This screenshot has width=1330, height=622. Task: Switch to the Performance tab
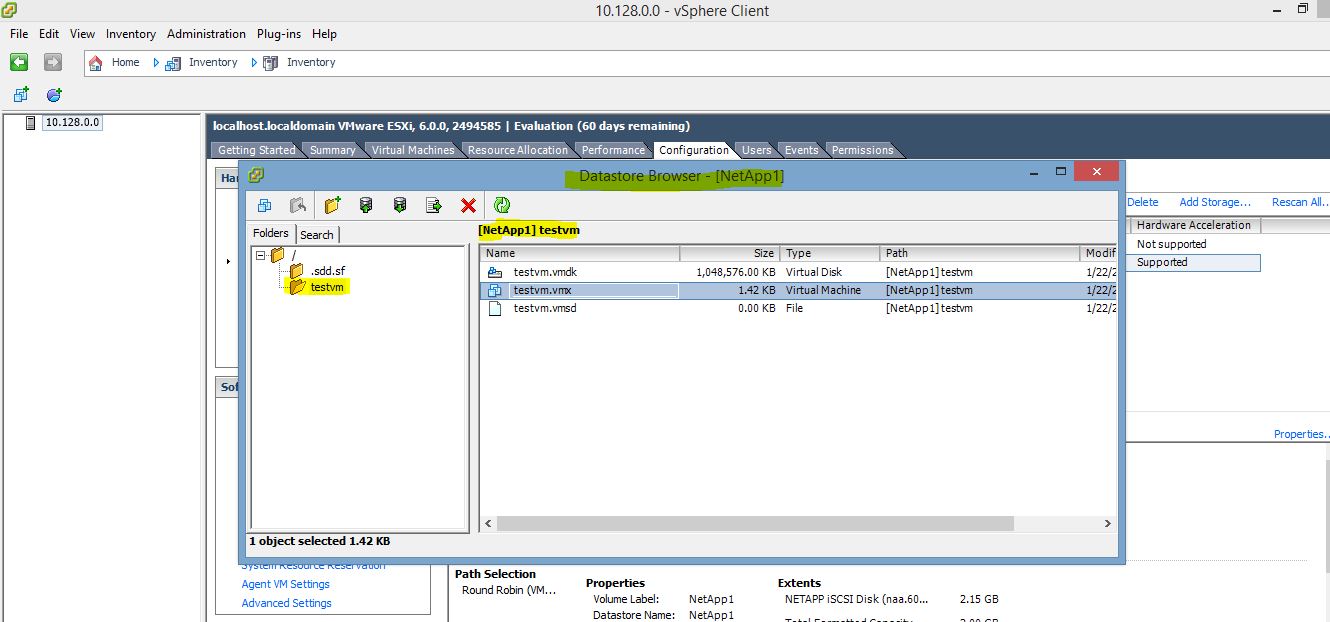(x=613, y=150)
